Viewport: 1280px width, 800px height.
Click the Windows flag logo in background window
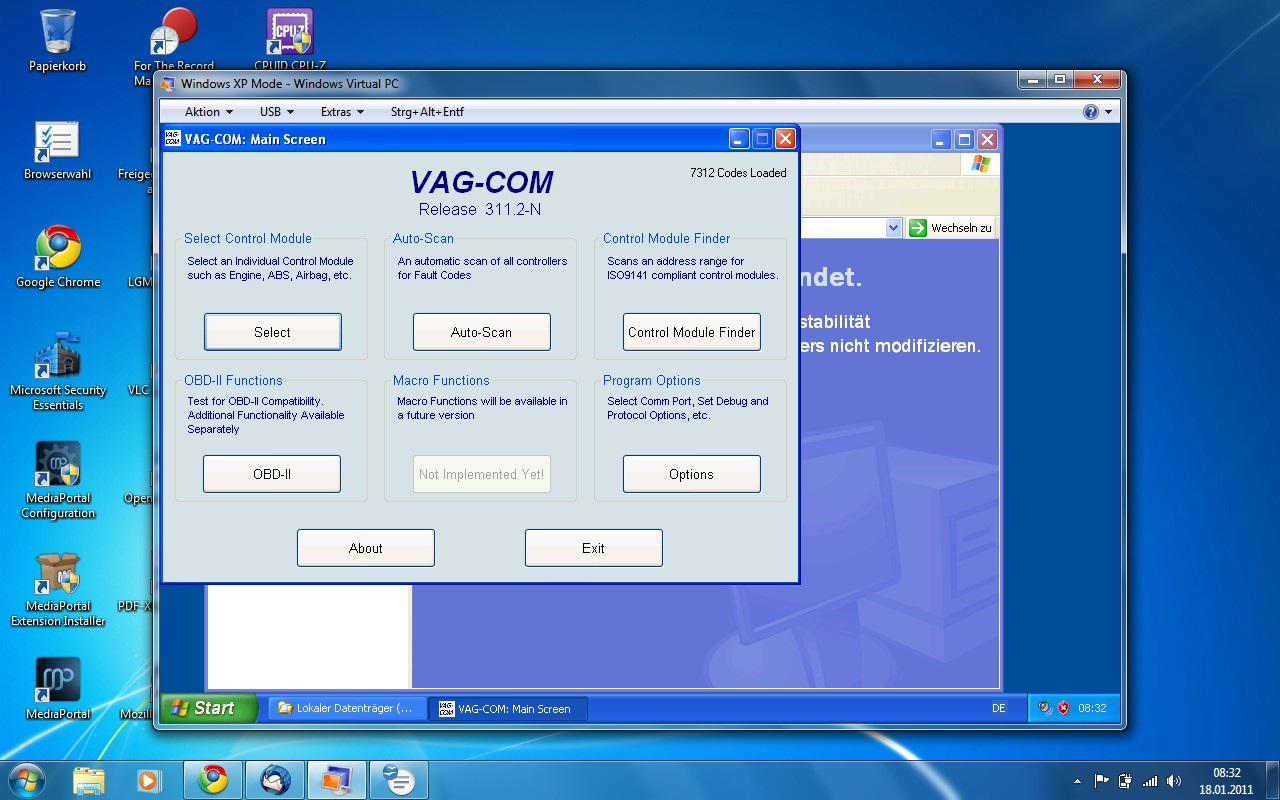pyautogui.click(x=980, y=164)
